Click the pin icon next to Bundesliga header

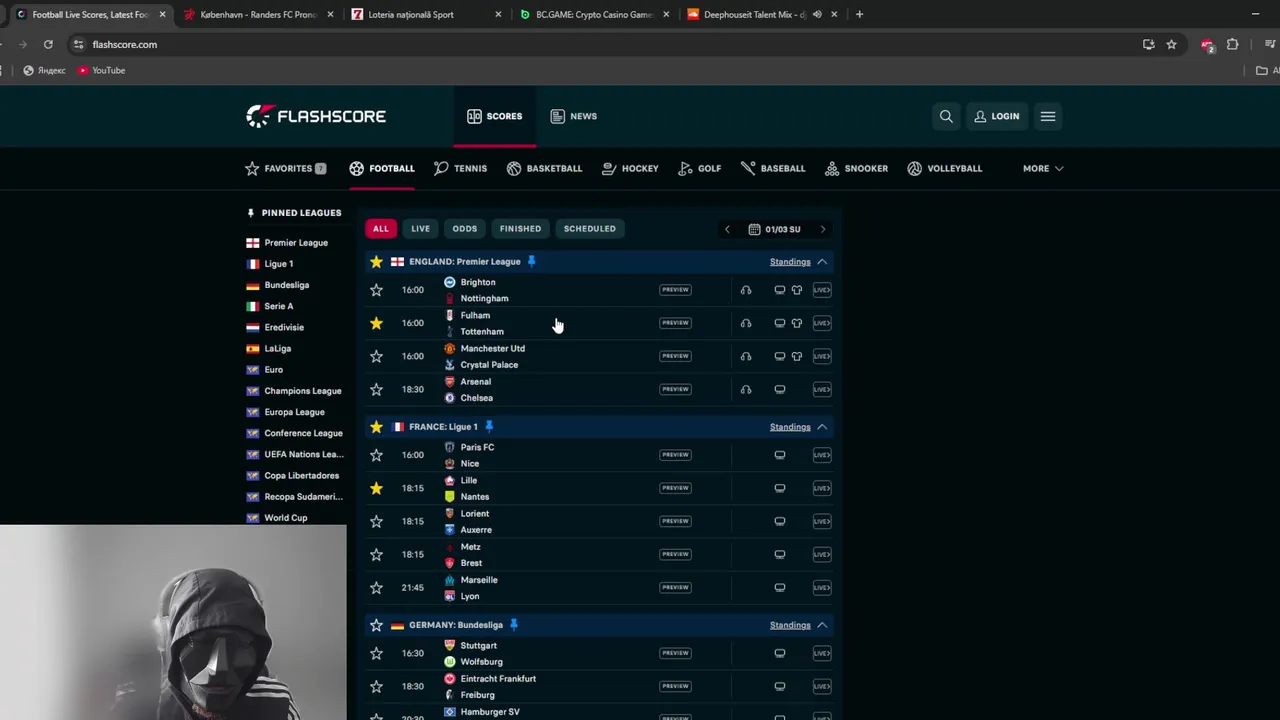[514, 624]
